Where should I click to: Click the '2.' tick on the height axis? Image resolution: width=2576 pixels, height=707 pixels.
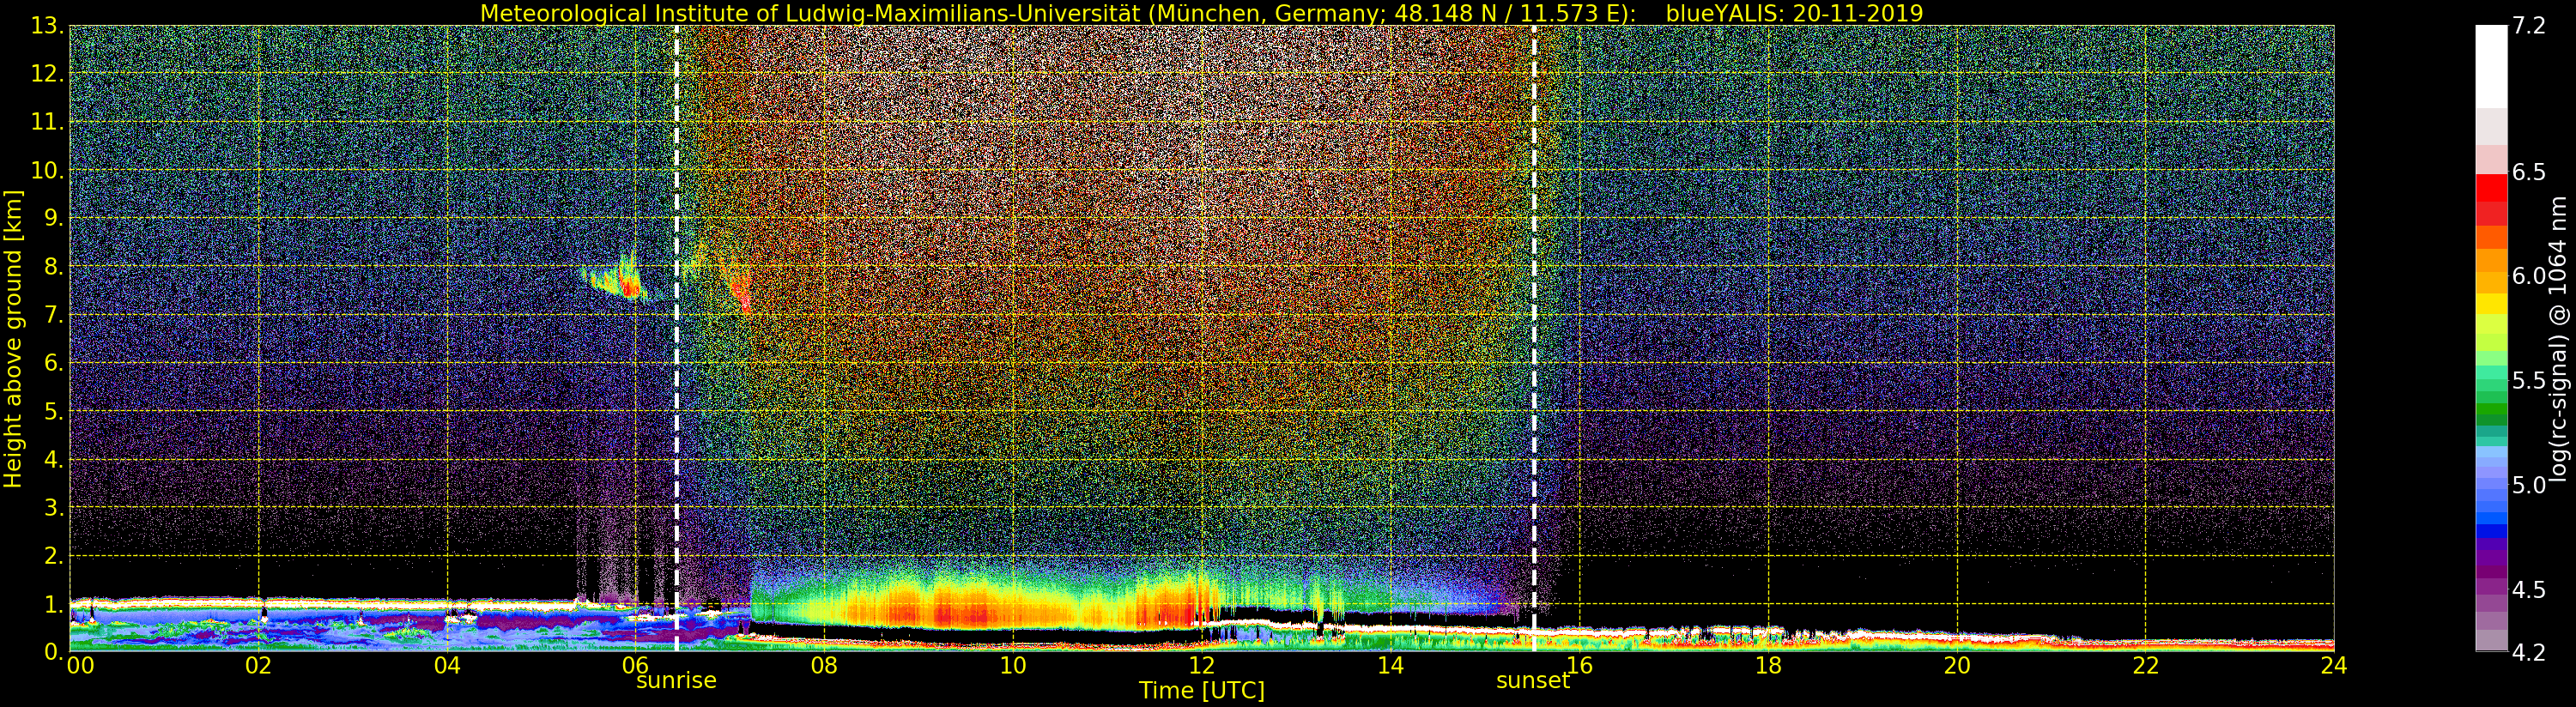(x=54, y=555)
